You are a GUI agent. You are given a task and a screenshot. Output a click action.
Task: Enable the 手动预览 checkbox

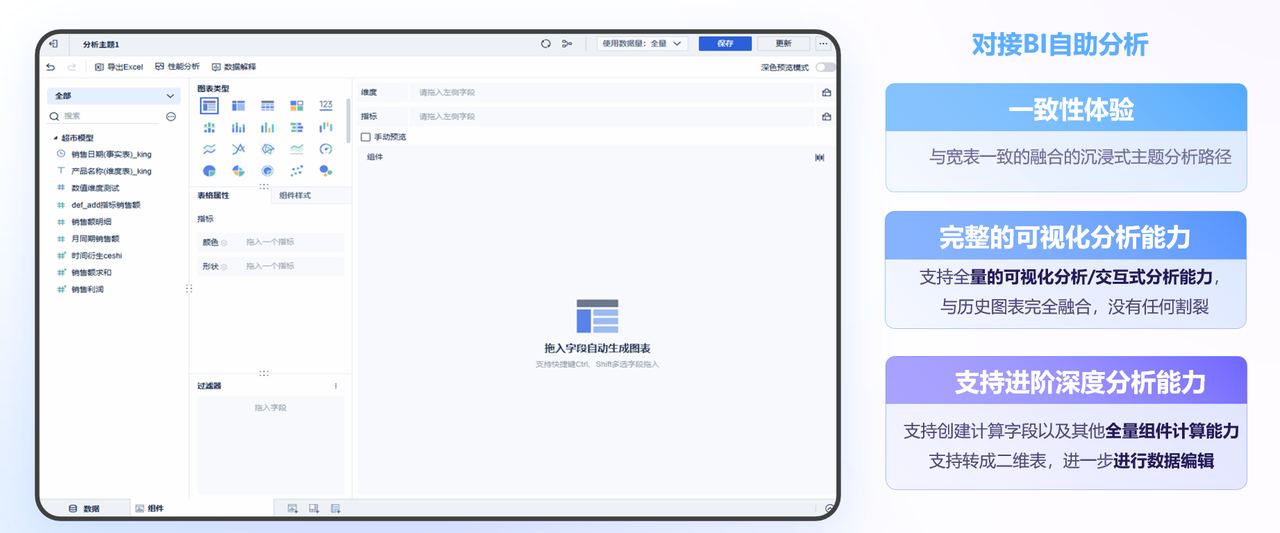pos(366,137)
